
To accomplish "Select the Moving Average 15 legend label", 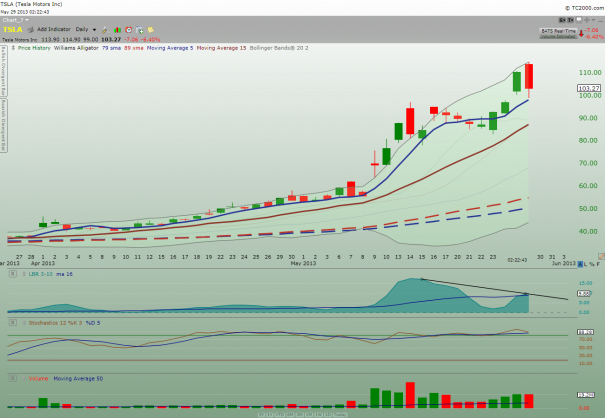I will click(x=221, y=48).
